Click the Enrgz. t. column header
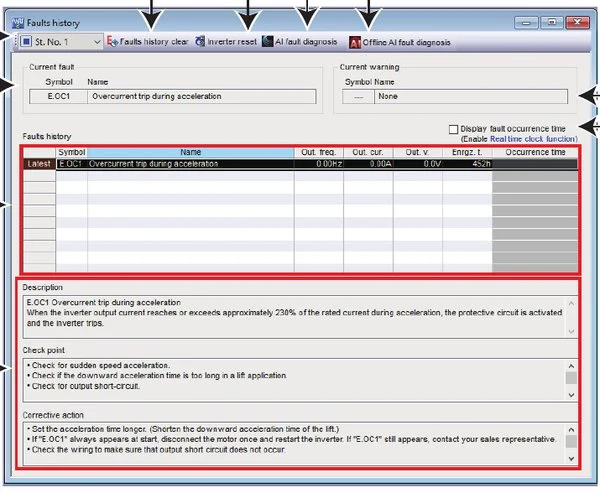 pos(467,152)
